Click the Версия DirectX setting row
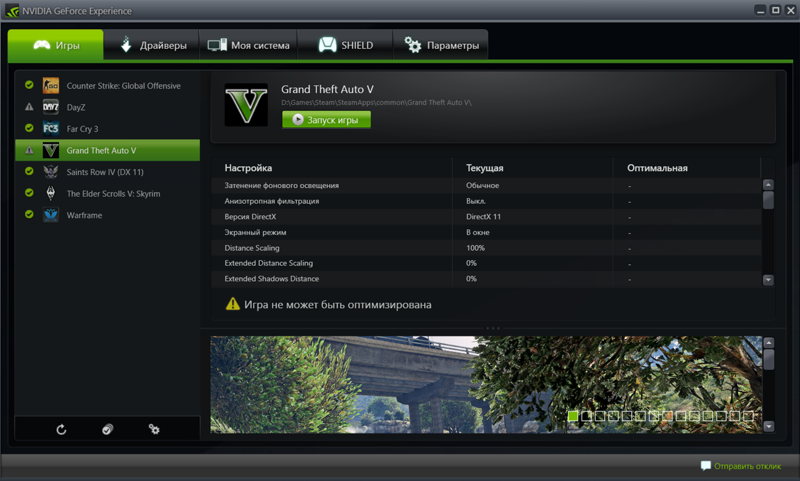The image size is (800, 481). [486, 216]
